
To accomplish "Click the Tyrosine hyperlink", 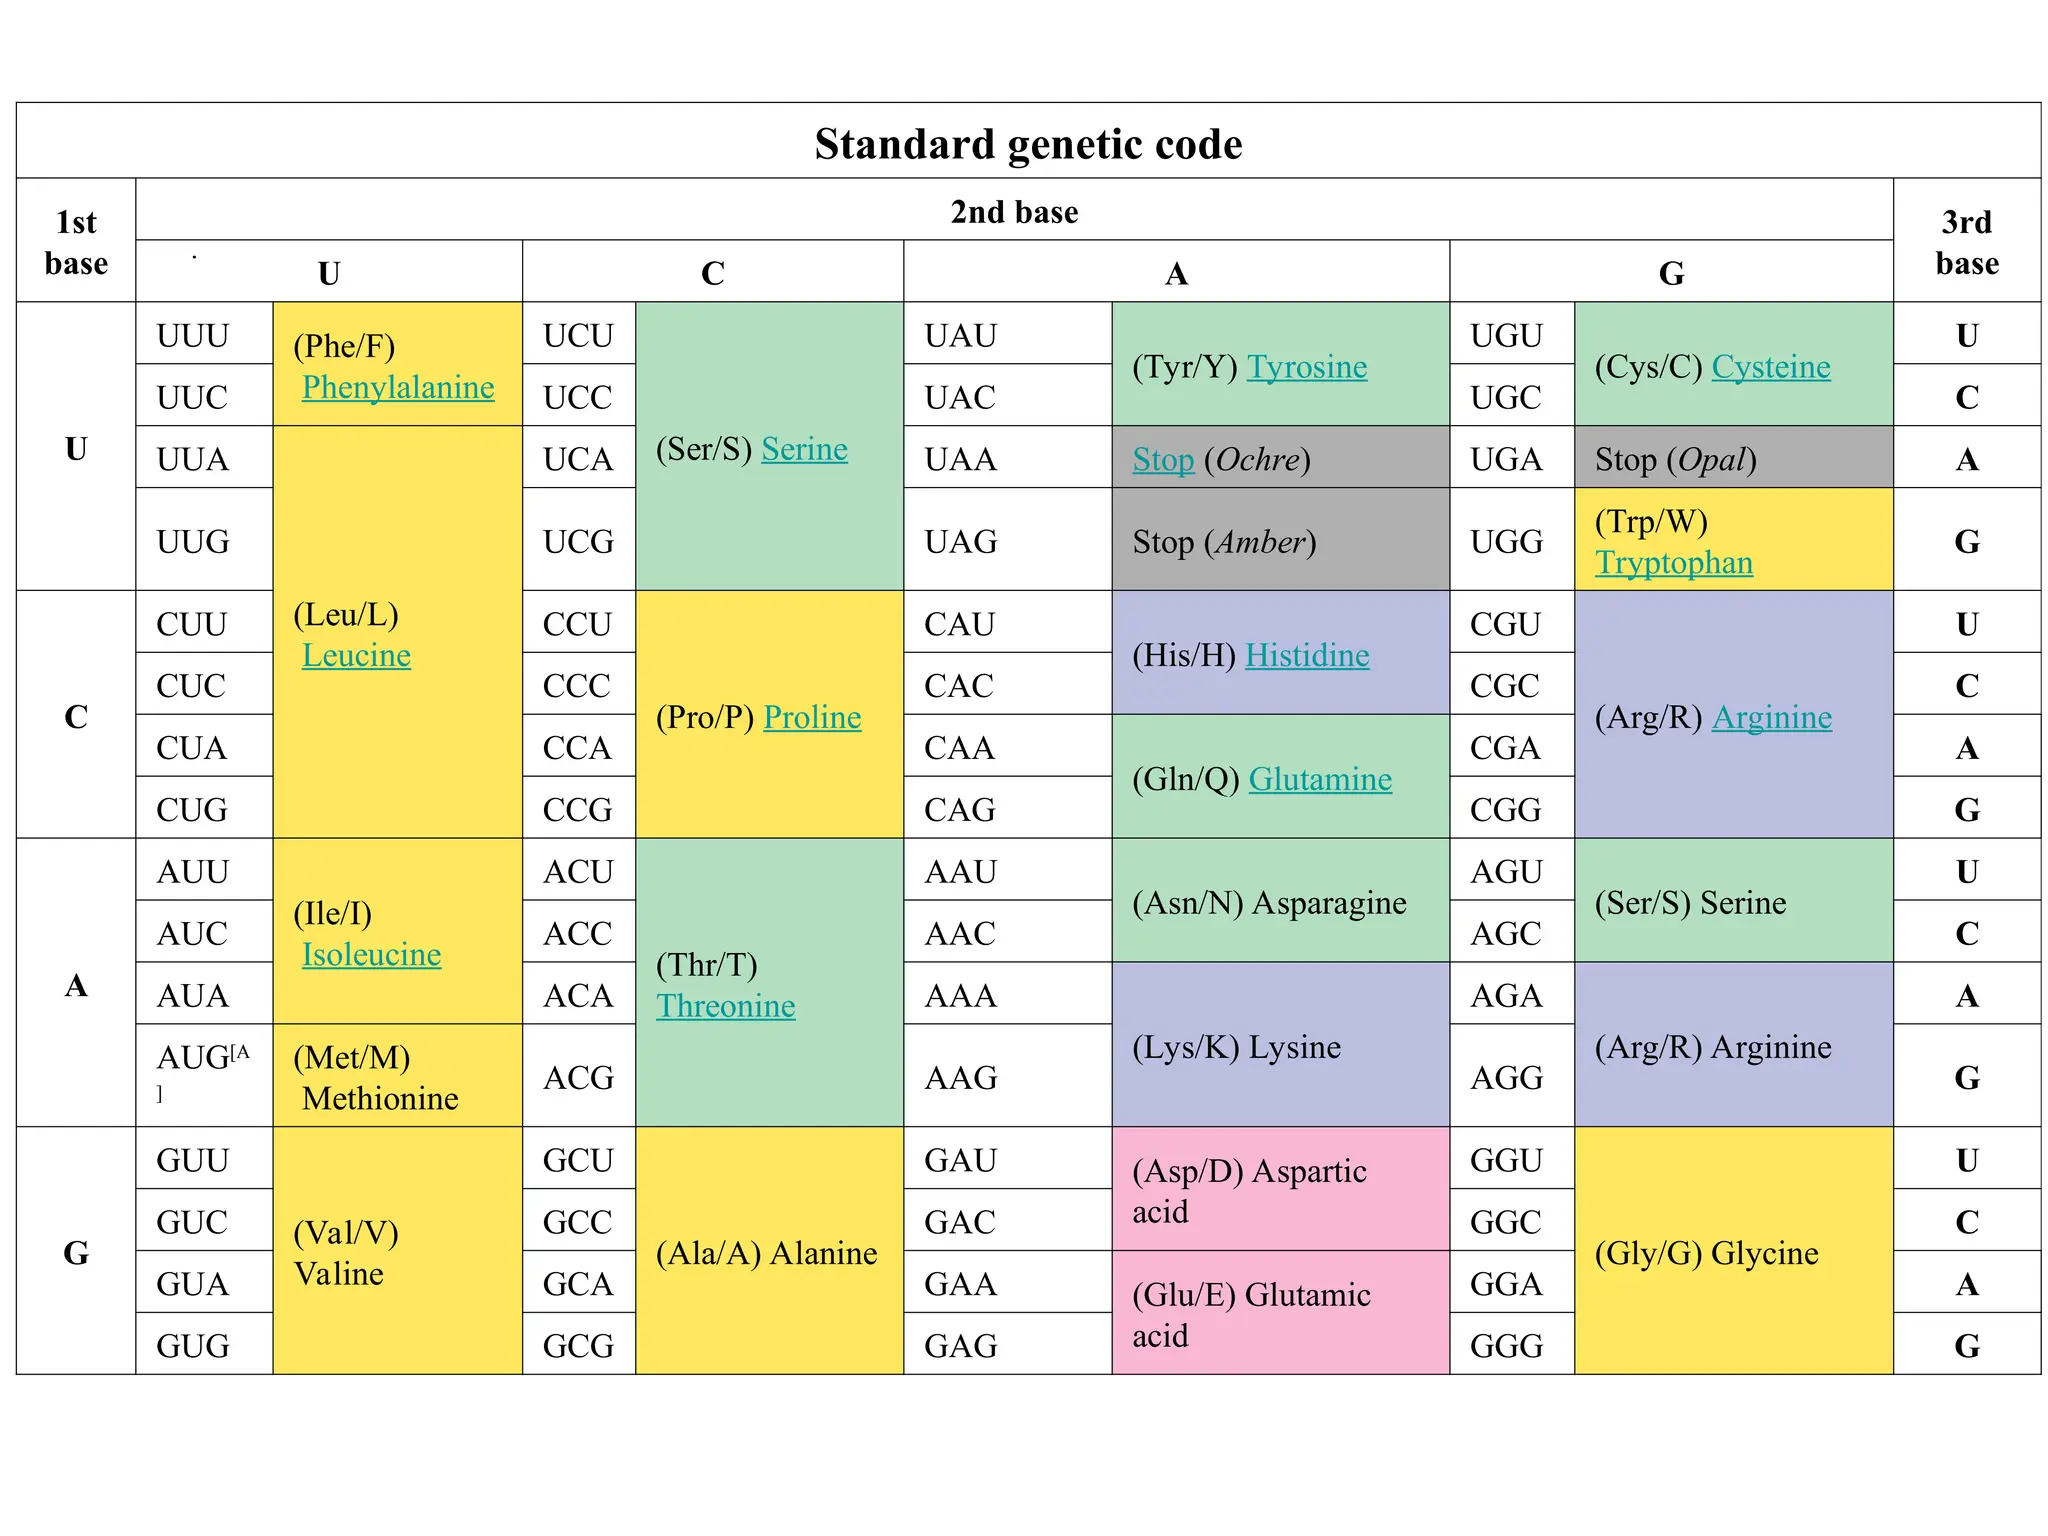I will [x=1307, y=367].
